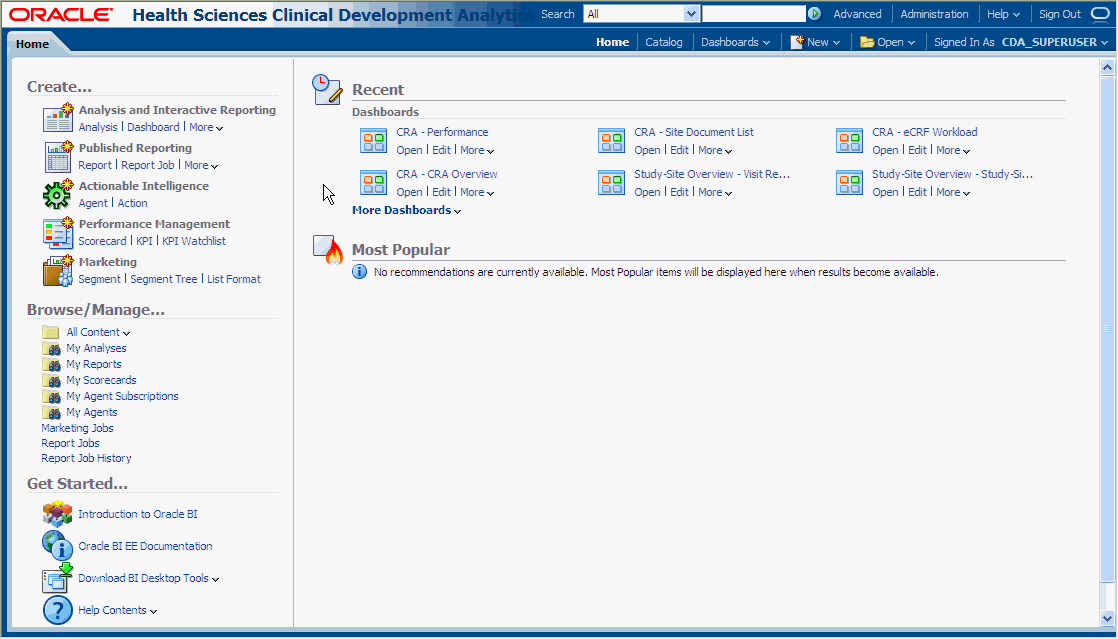Image resolution: width=1118 pixels, height=639 pixels.
Task: Click the CRA - CRA Overview dashboard icon
Action: tap(374, 183)
